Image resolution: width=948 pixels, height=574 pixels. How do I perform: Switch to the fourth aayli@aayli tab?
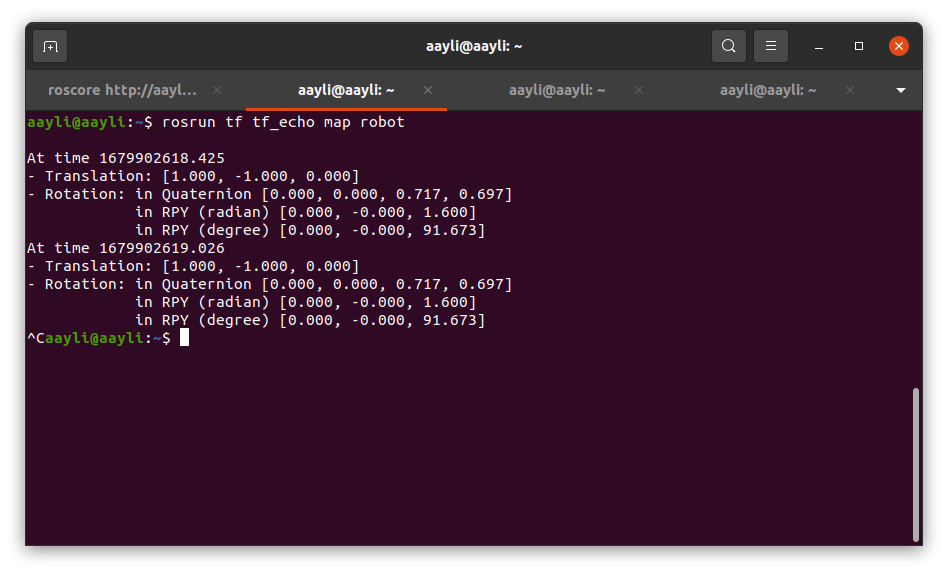click(x=768, y=90)
